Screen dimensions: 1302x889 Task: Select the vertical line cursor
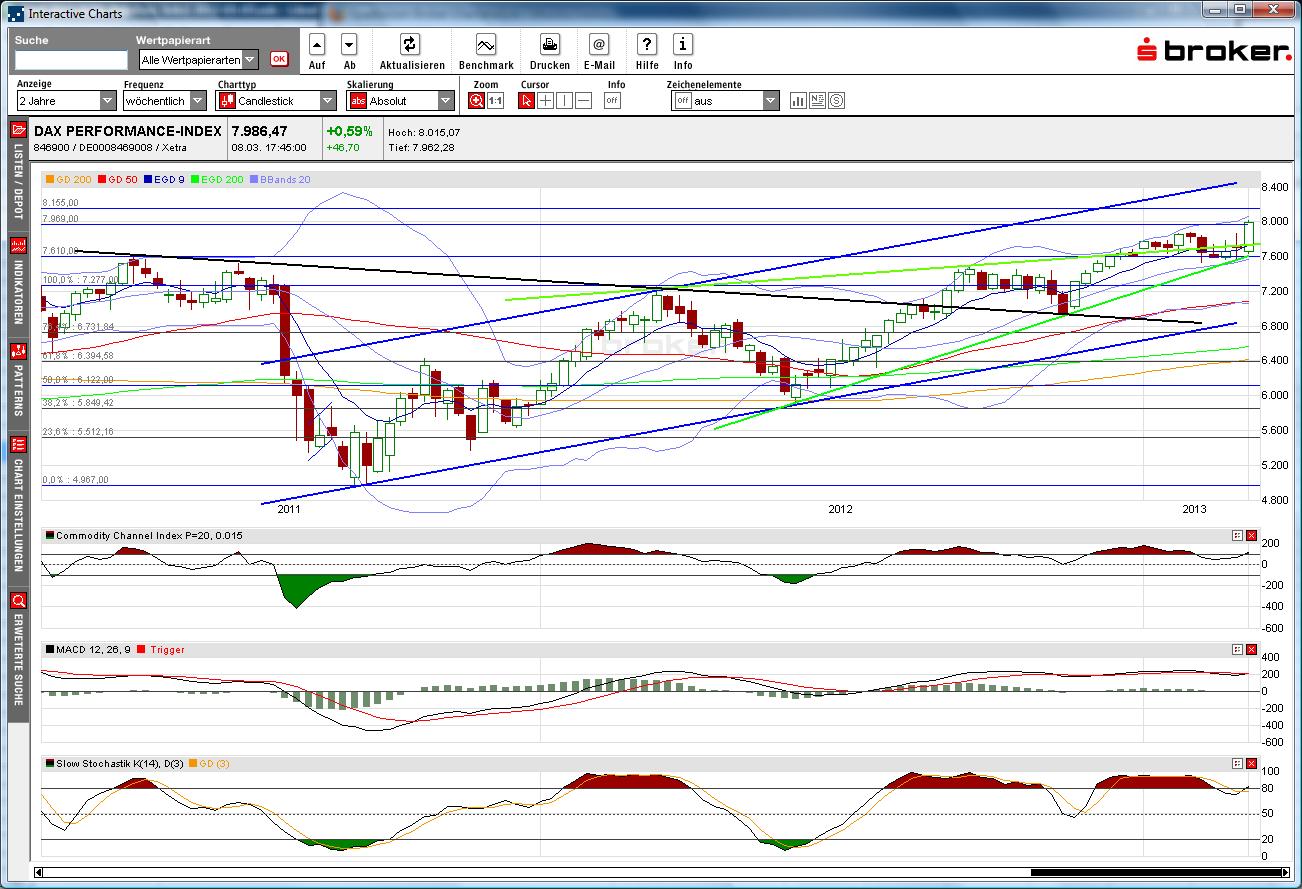(x=564, y=100)
